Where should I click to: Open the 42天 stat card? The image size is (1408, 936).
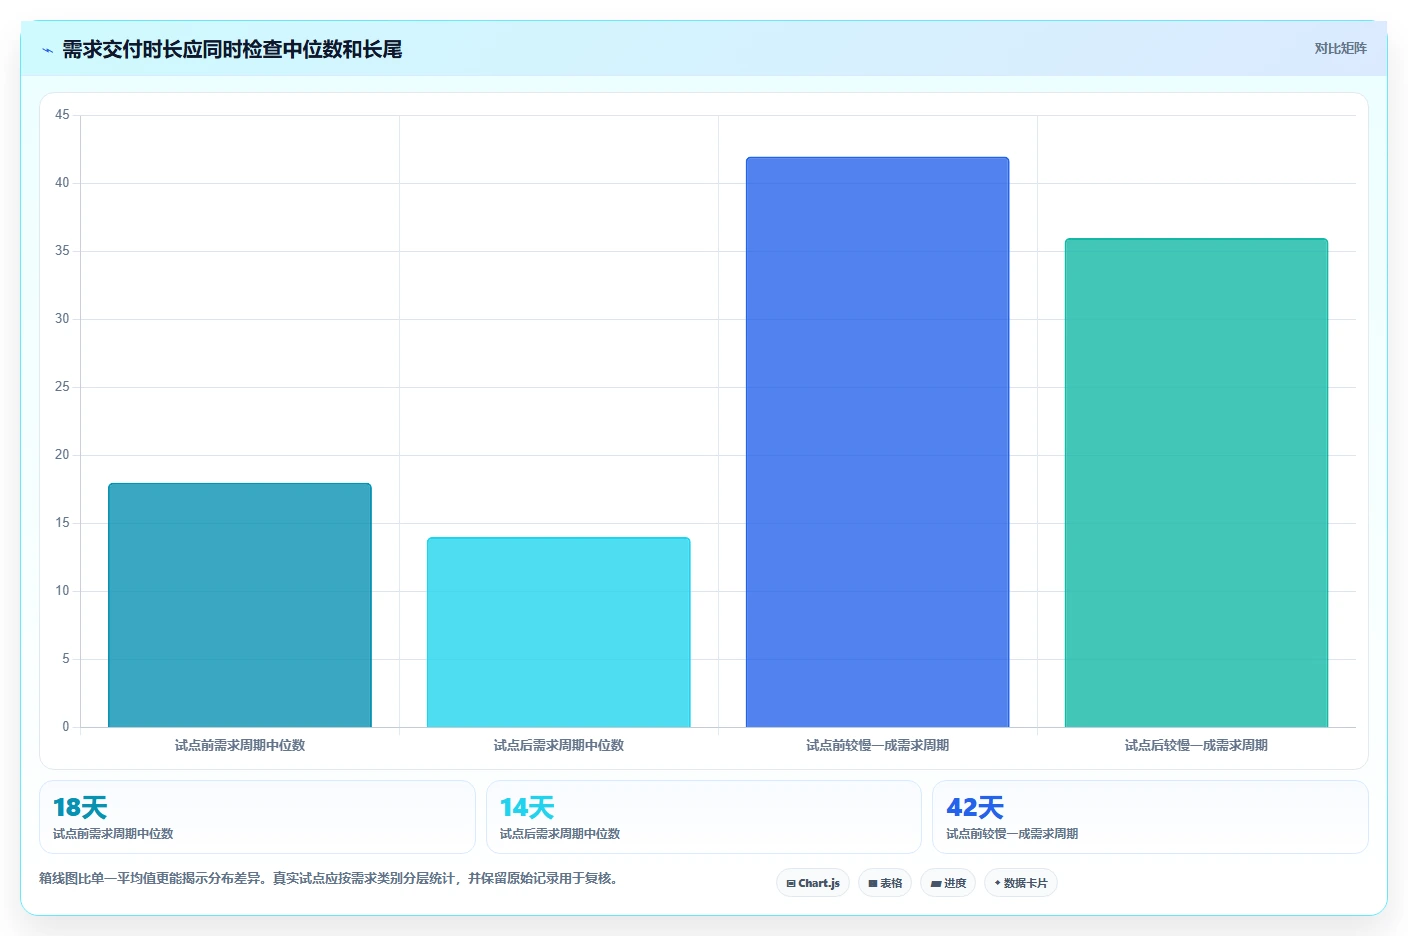(x=1150, y=817)
